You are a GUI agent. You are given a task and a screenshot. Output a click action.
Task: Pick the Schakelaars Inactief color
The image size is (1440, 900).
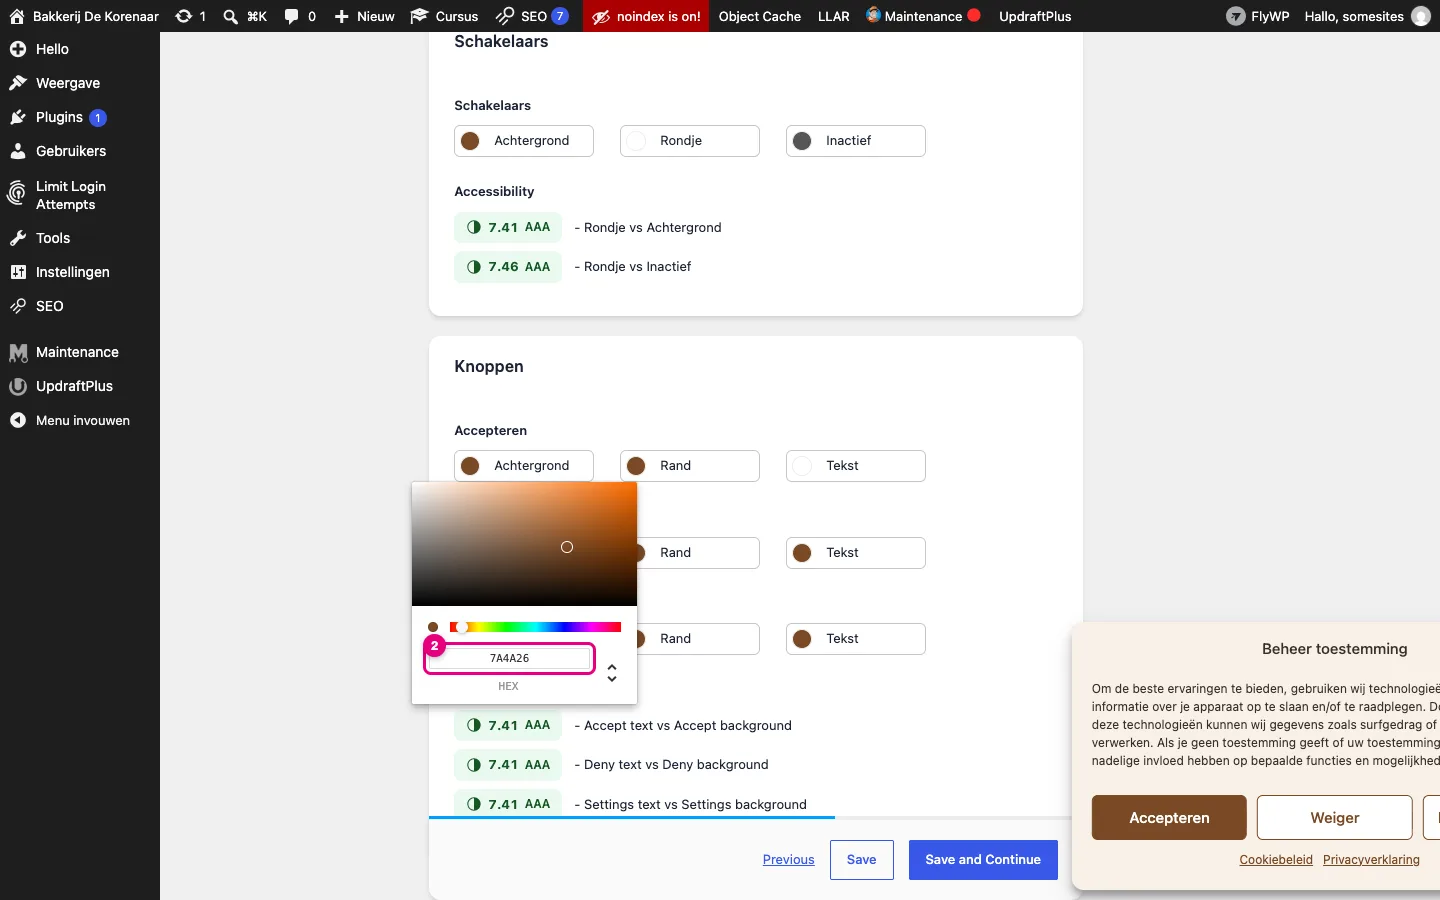pyautogui.click(x=856, y=141)
